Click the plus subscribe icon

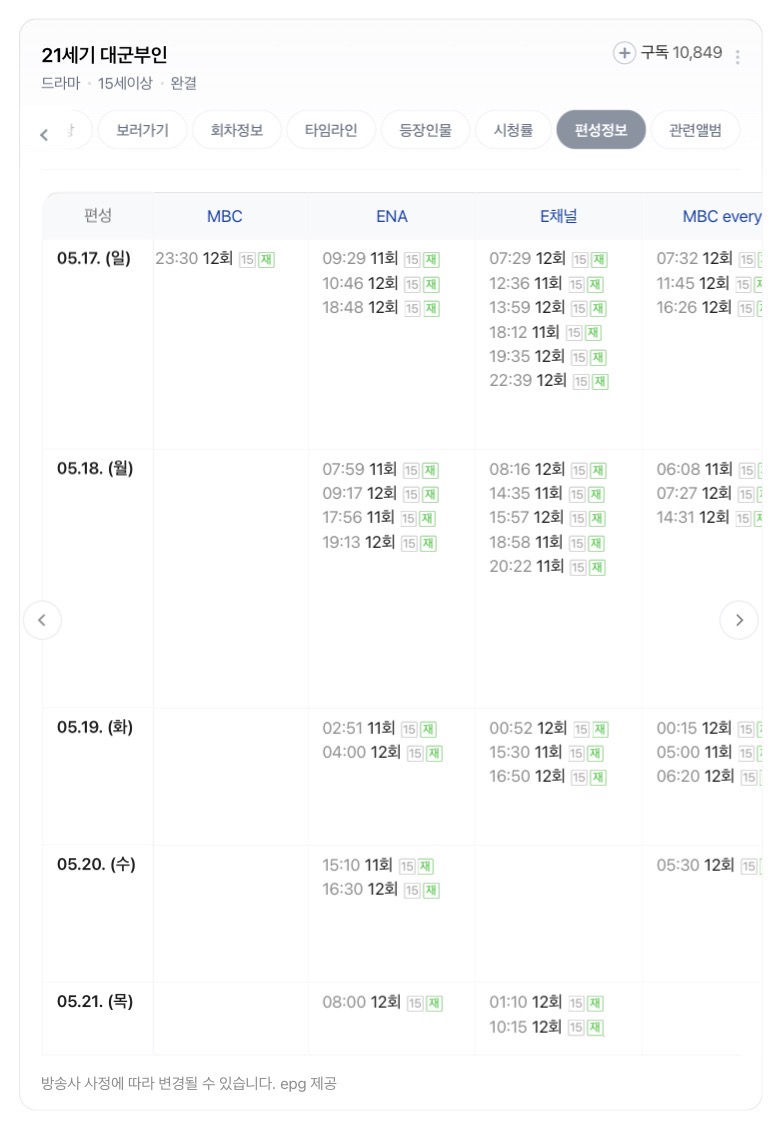(624, 52)
